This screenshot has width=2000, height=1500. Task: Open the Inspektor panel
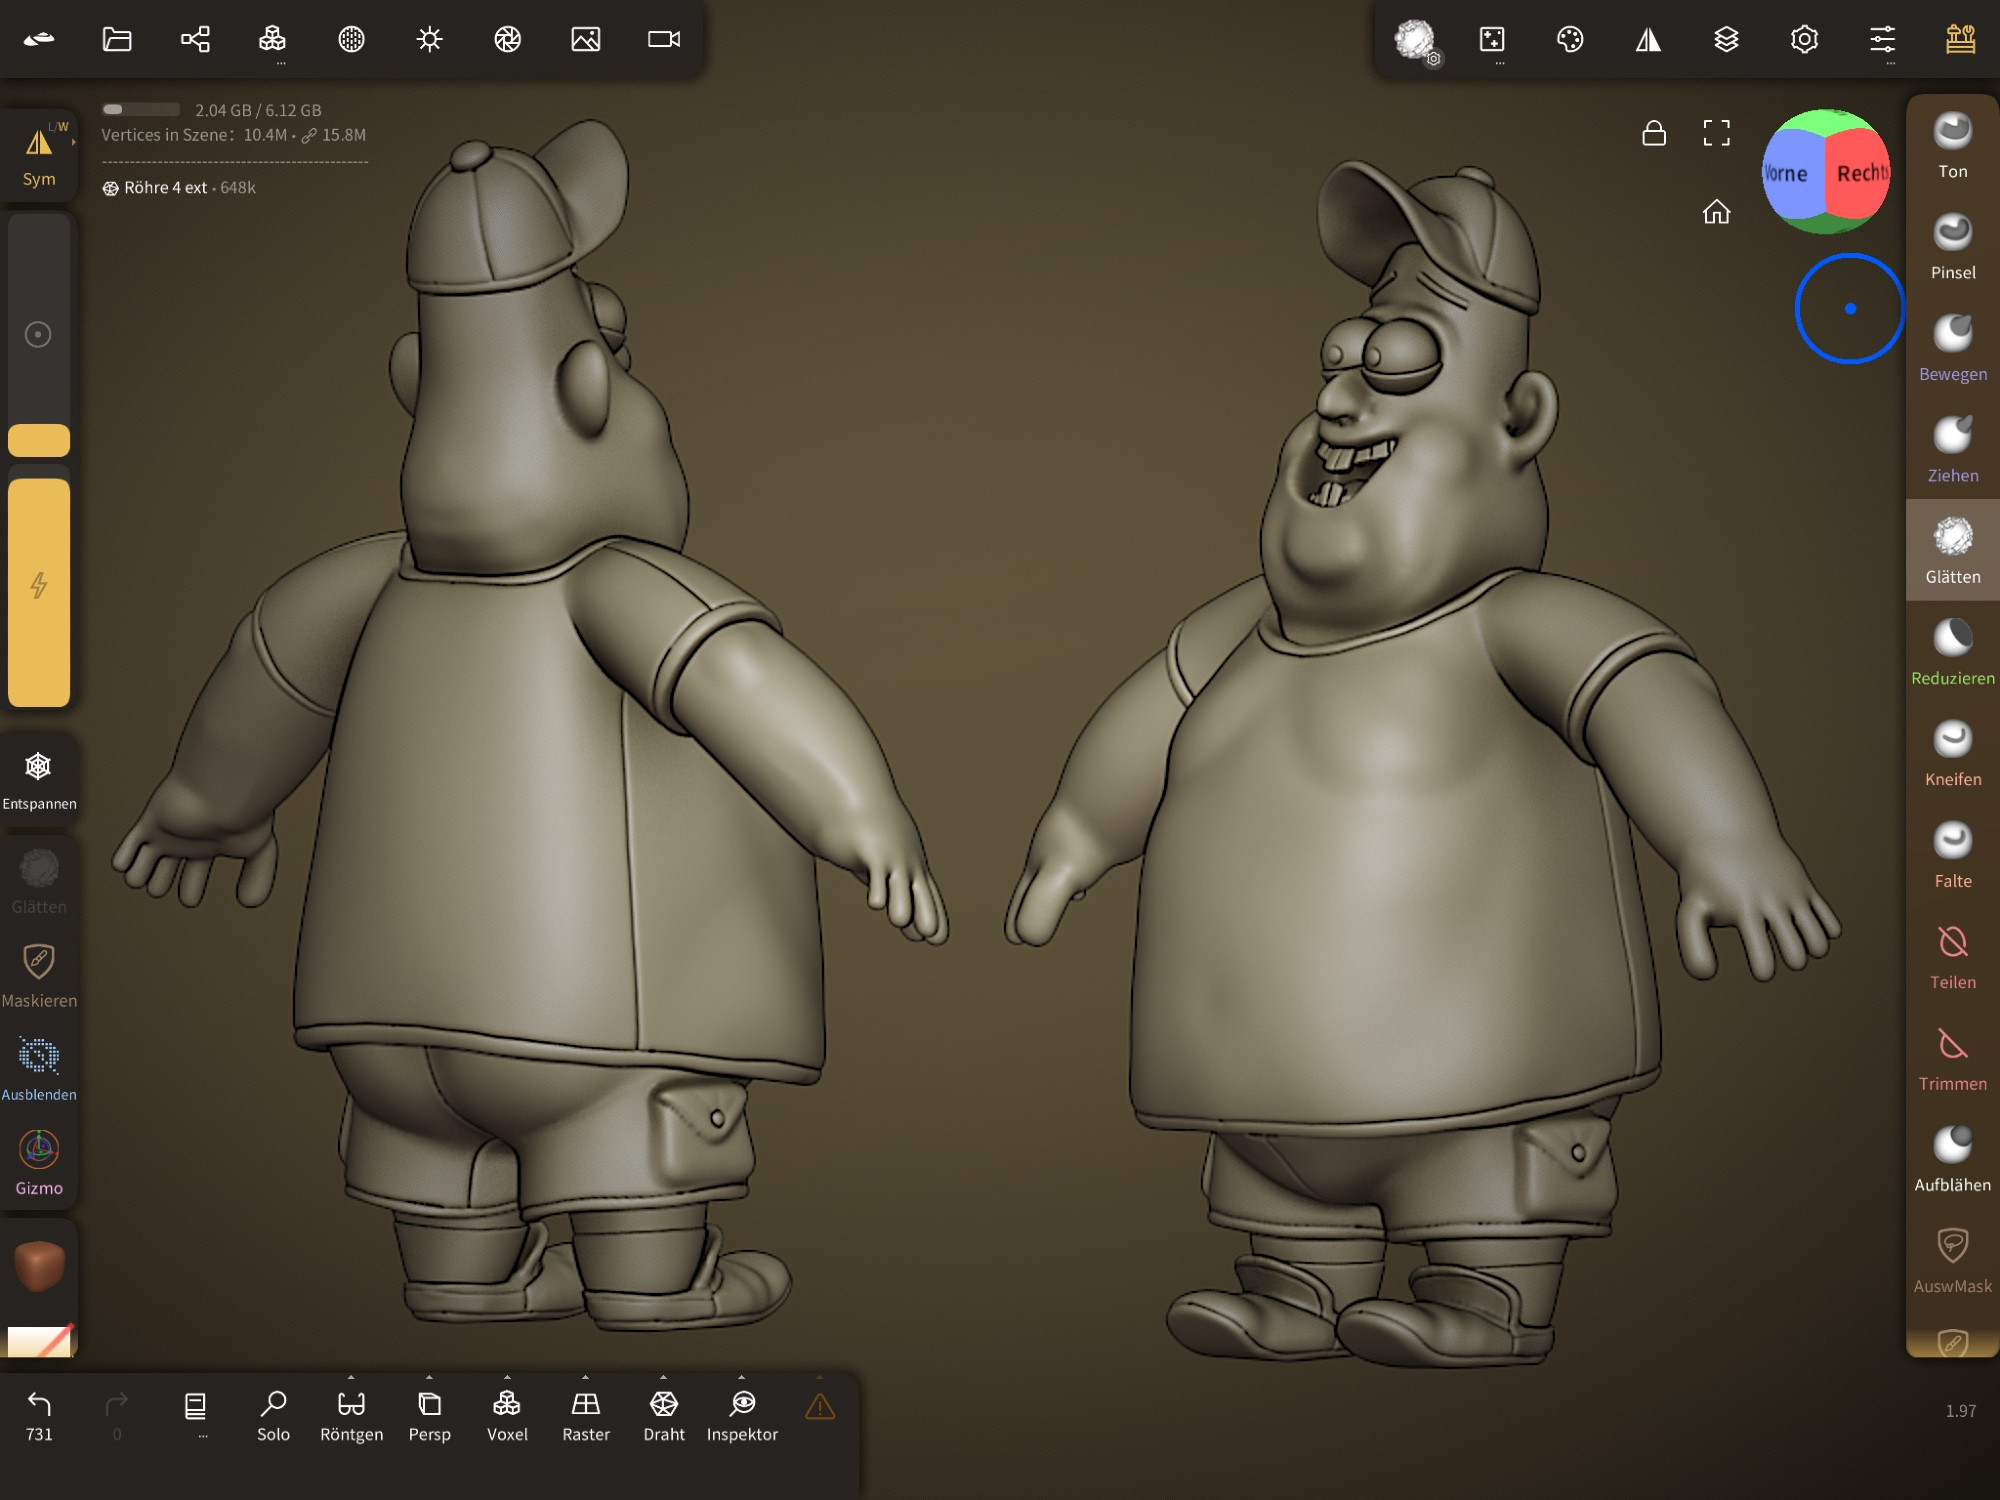pyautogui.click(x=742, y=1416)
